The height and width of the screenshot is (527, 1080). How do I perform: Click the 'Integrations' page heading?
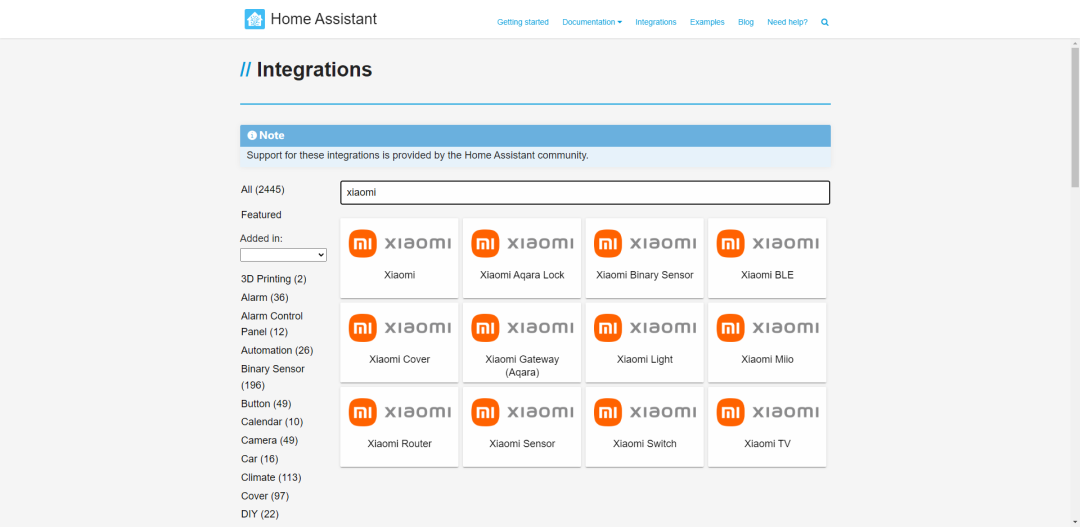314,70
